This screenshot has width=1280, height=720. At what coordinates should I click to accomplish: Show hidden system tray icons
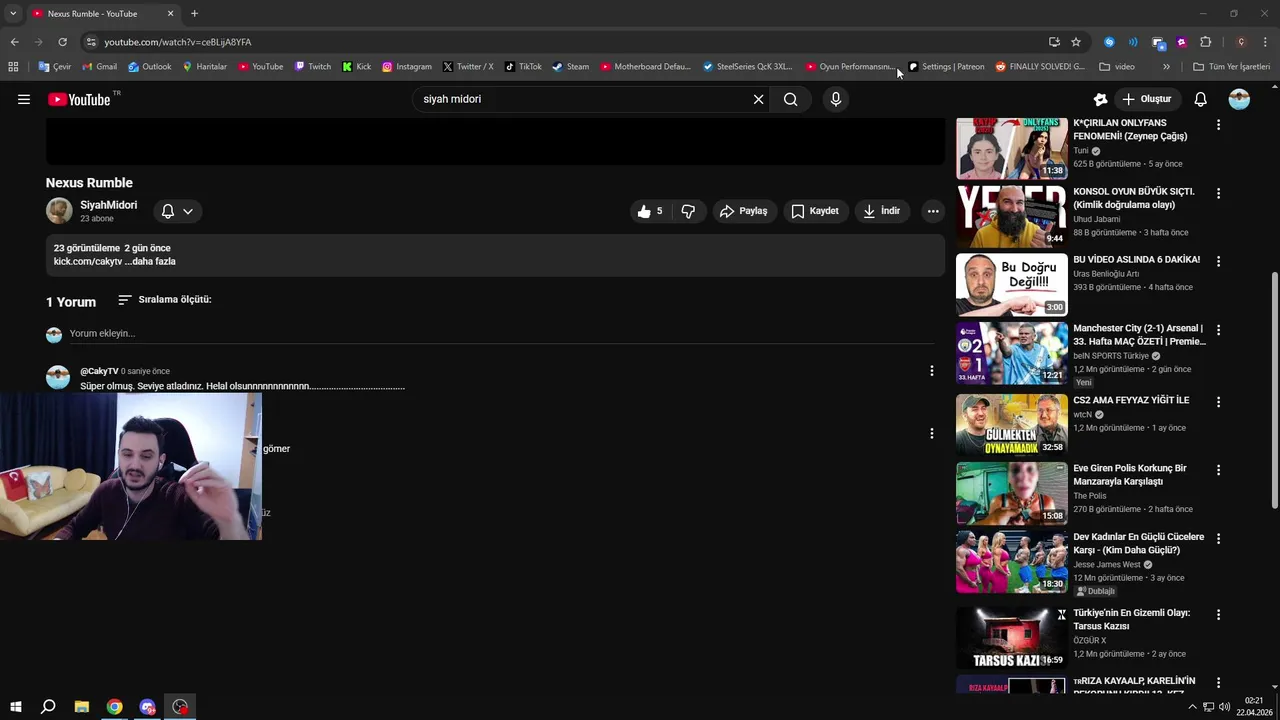[1192, 707]
